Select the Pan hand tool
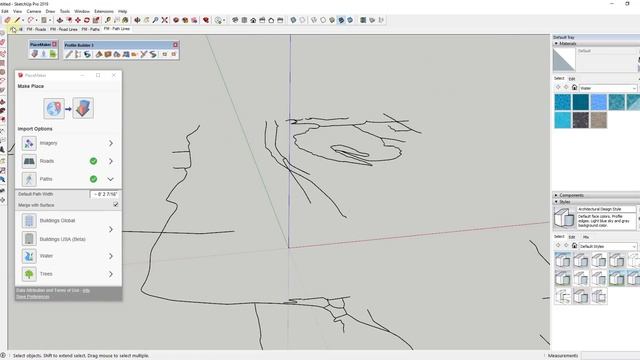Viewport: 640px width, 360px height. point(146,20)
